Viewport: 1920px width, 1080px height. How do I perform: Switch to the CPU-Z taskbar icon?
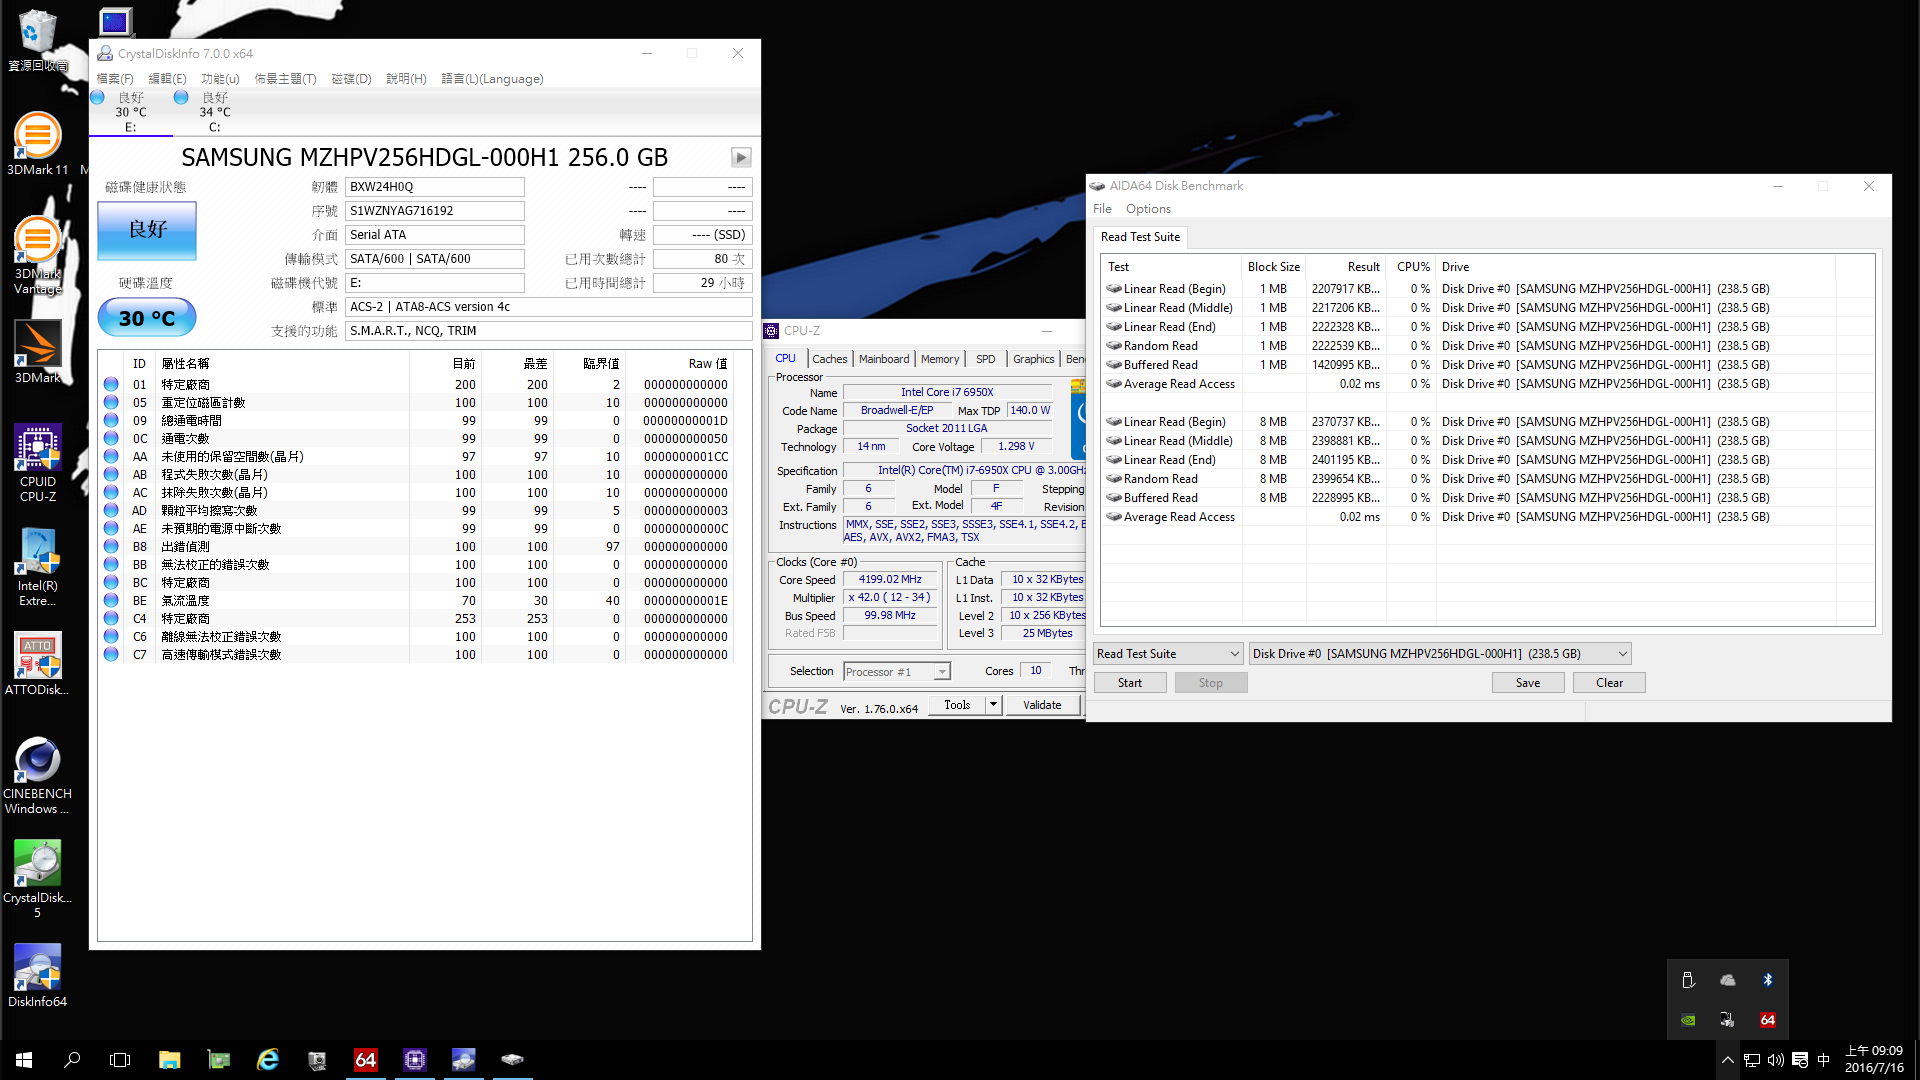414,1060
